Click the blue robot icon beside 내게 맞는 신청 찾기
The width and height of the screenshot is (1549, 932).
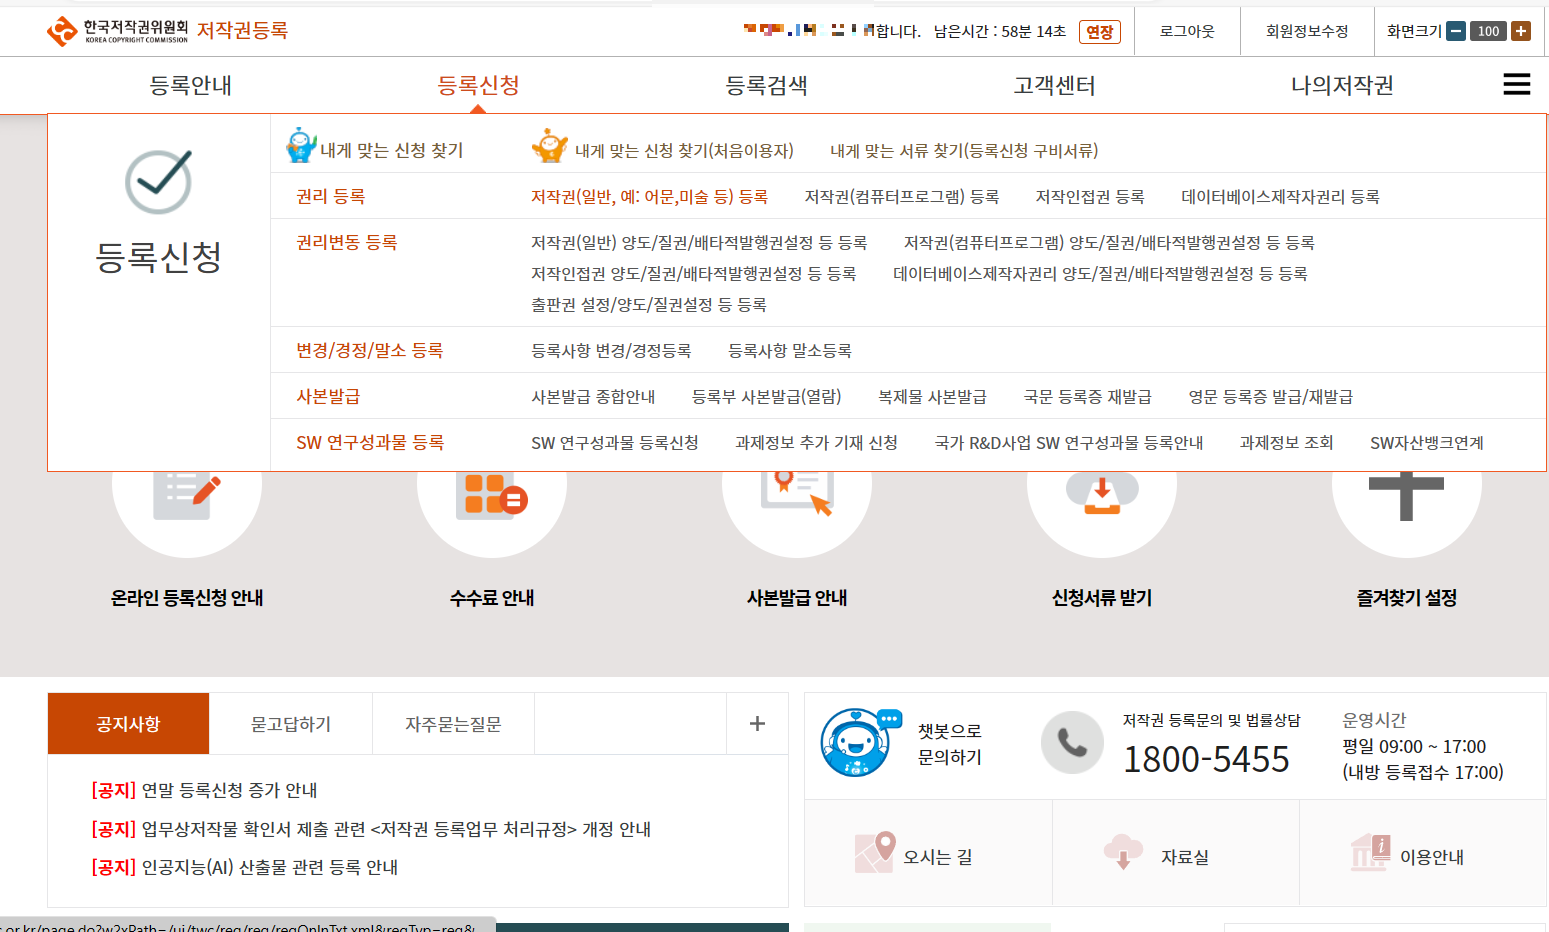click(x=298, y=145)
